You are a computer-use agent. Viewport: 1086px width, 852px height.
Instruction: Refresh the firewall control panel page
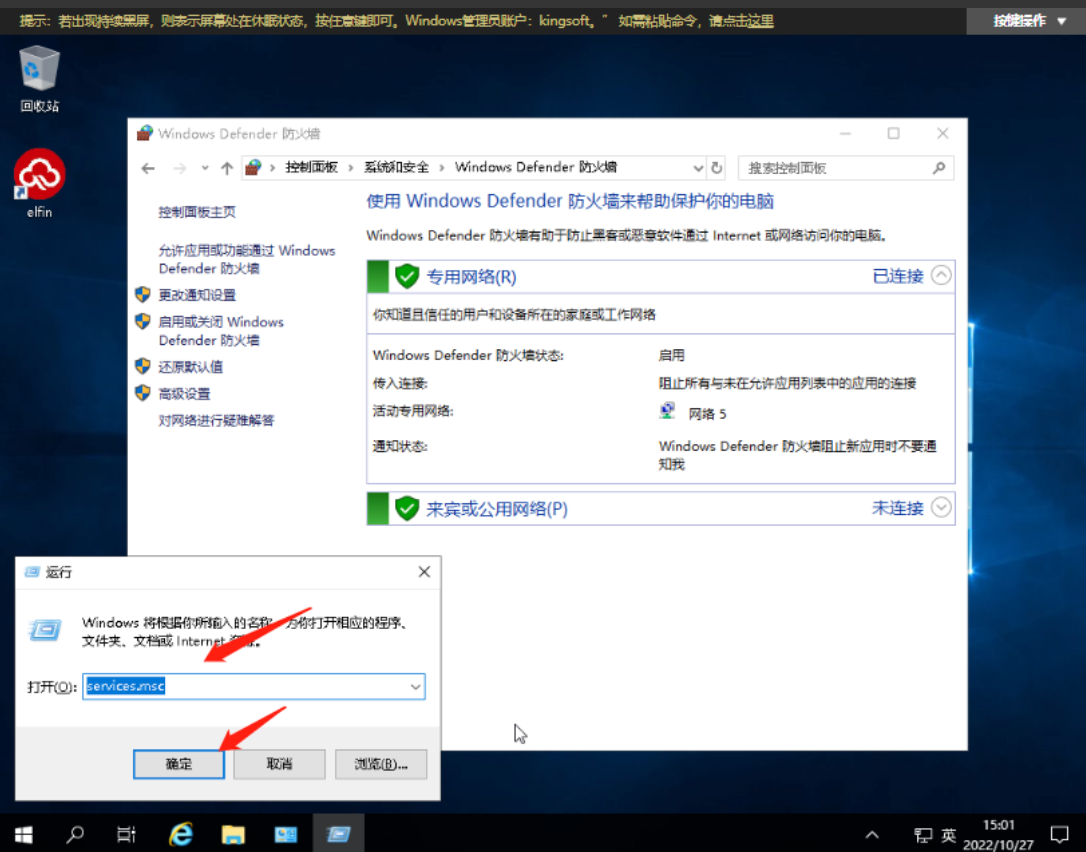pyautogui.click(x=717, y=168)
